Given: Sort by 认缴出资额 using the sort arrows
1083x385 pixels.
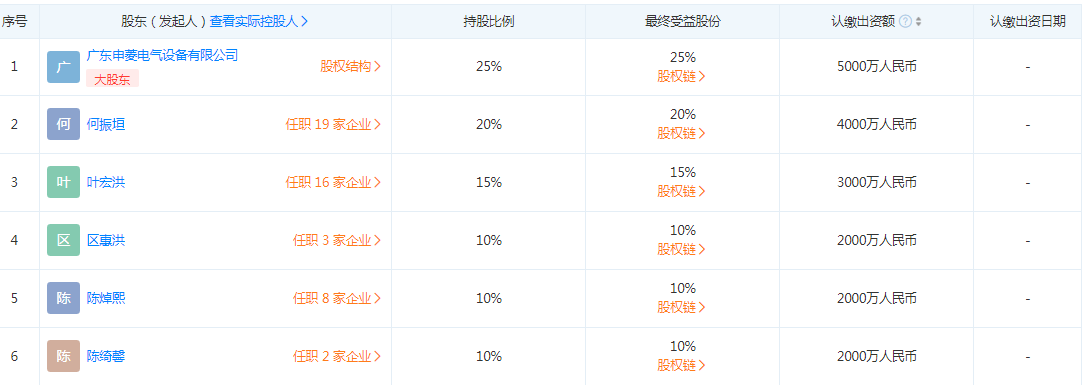Looking at the screenshot, I should [x=918, y=21].
